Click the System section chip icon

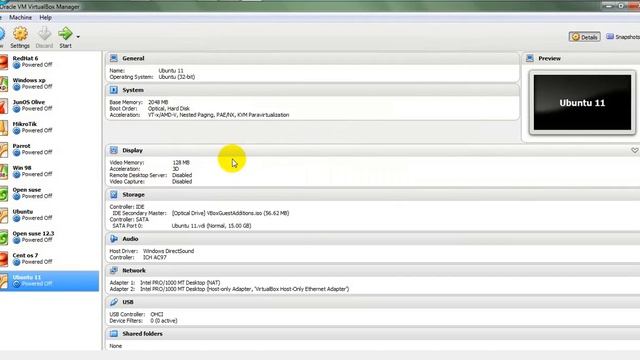coord(114,90)
